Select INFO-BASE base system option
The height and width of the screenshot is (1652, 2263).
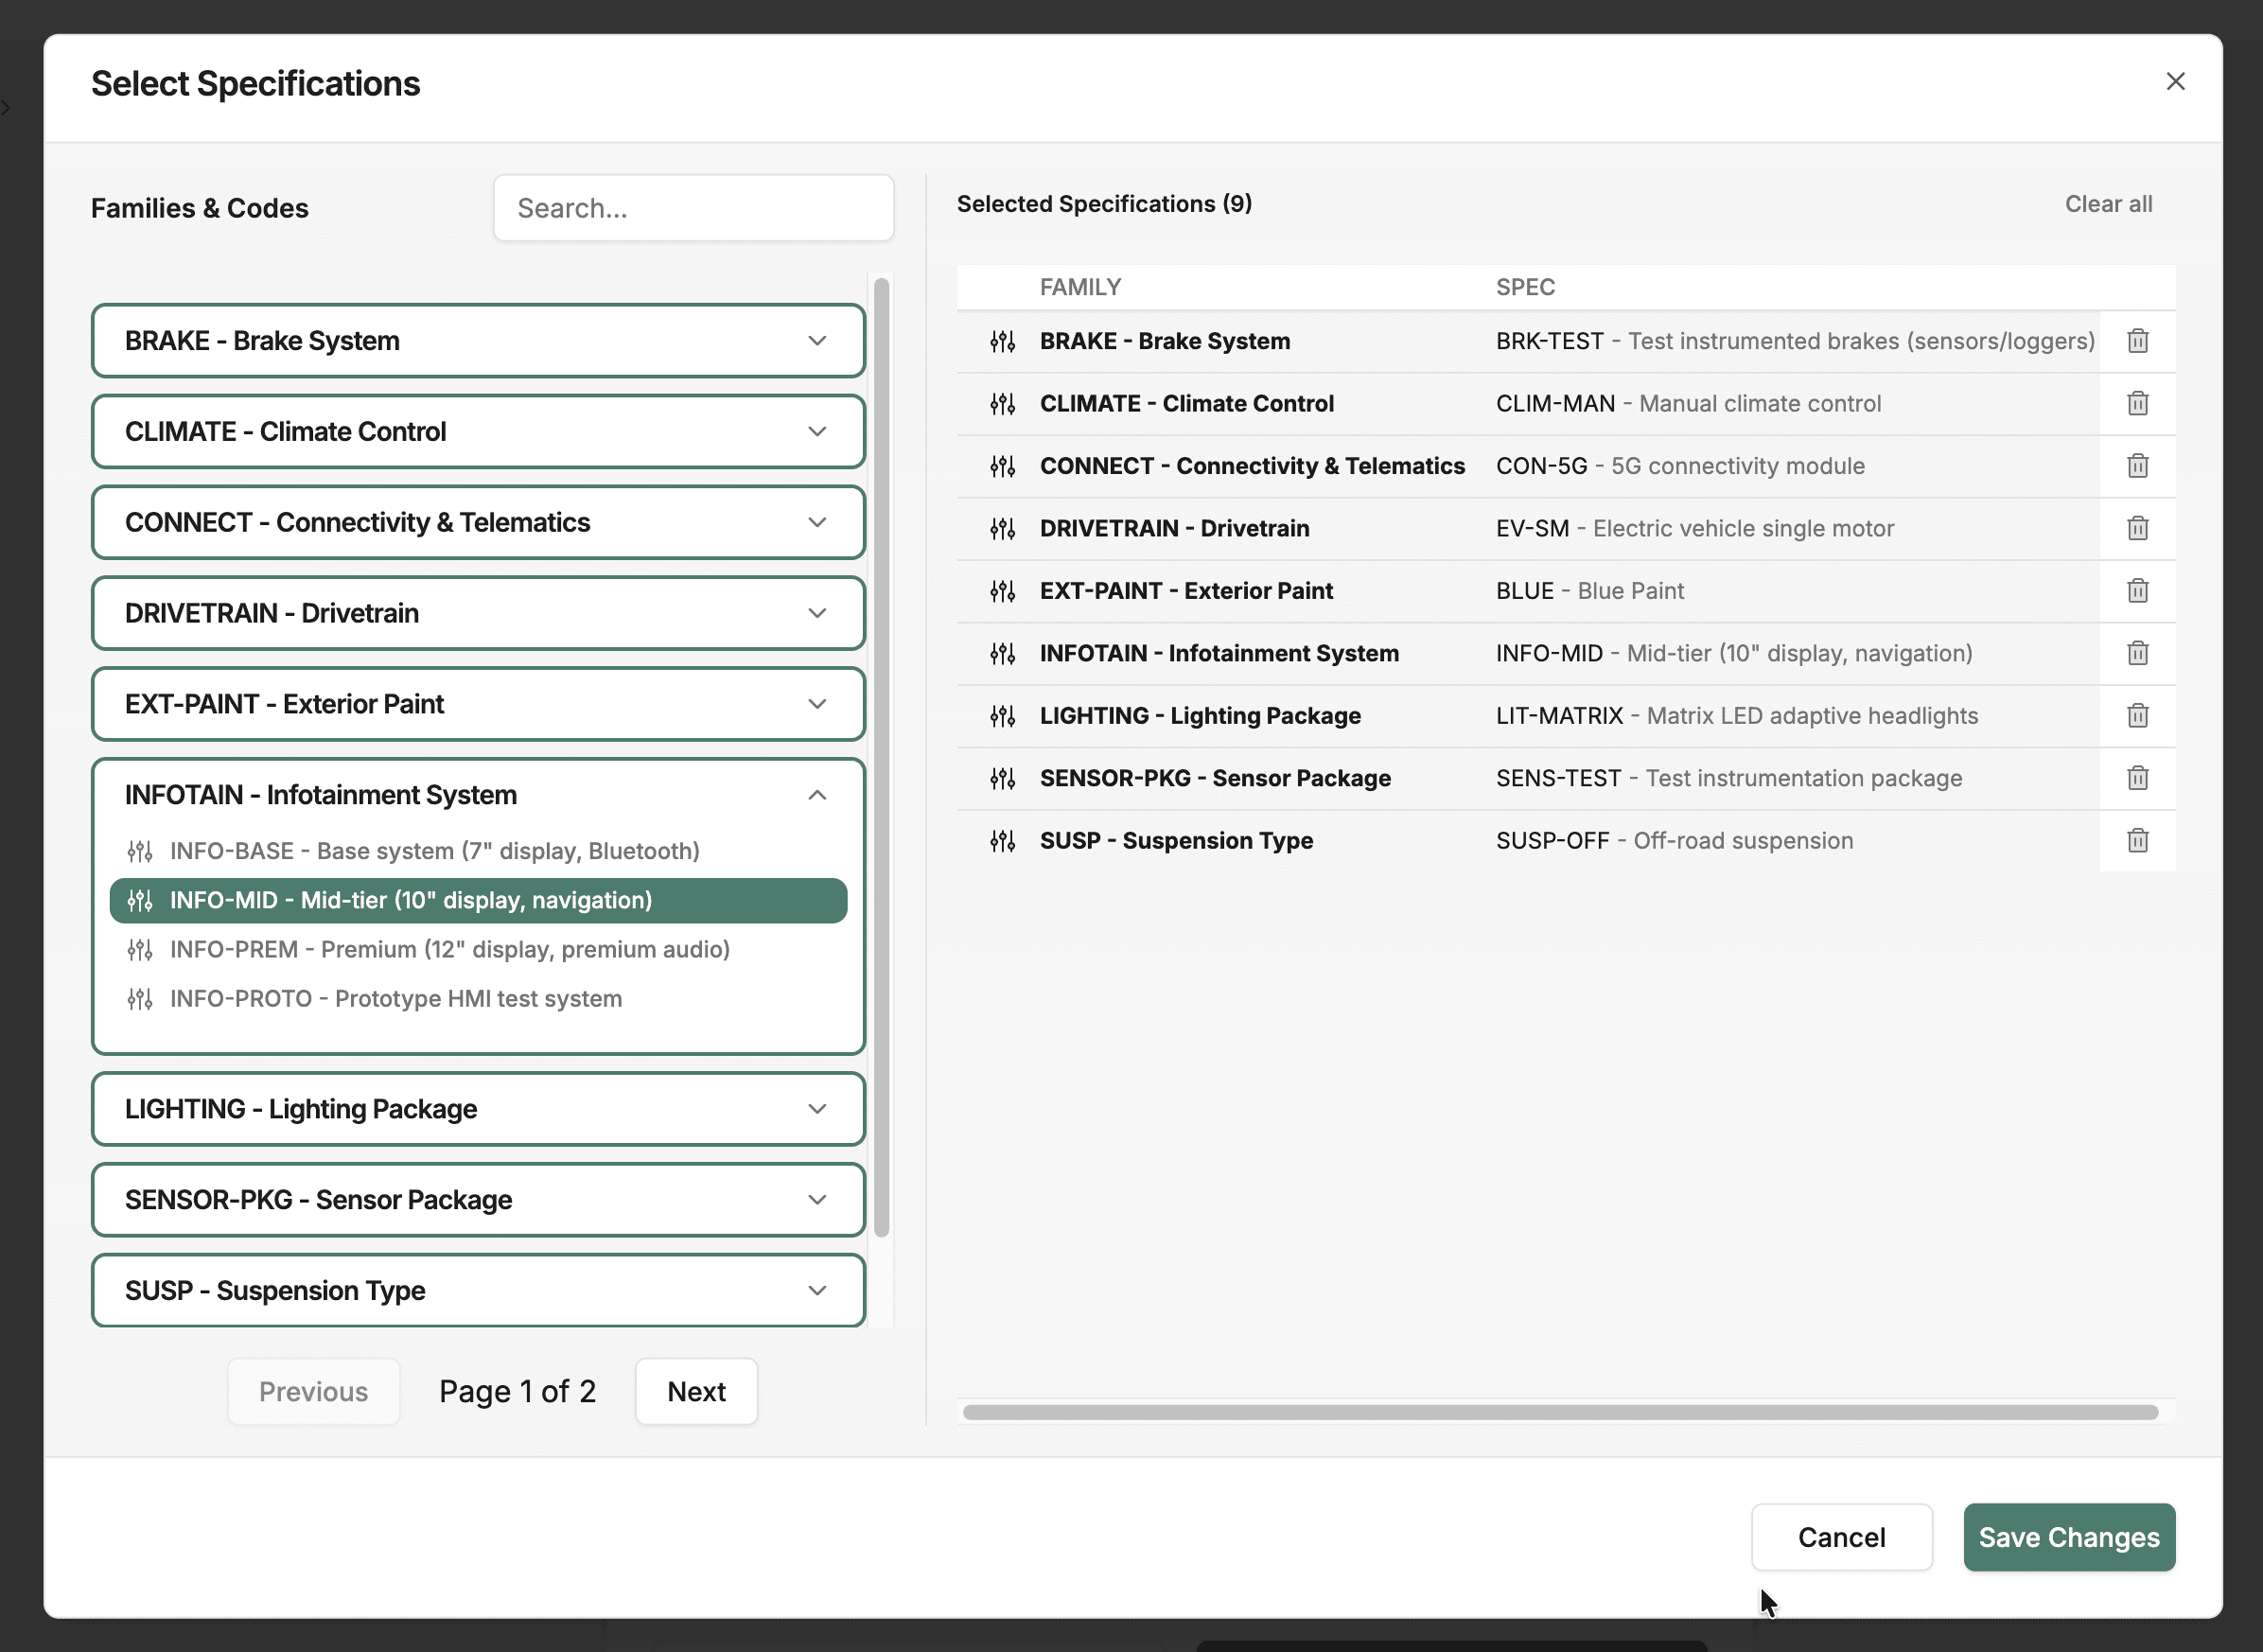tap(478, 851)
